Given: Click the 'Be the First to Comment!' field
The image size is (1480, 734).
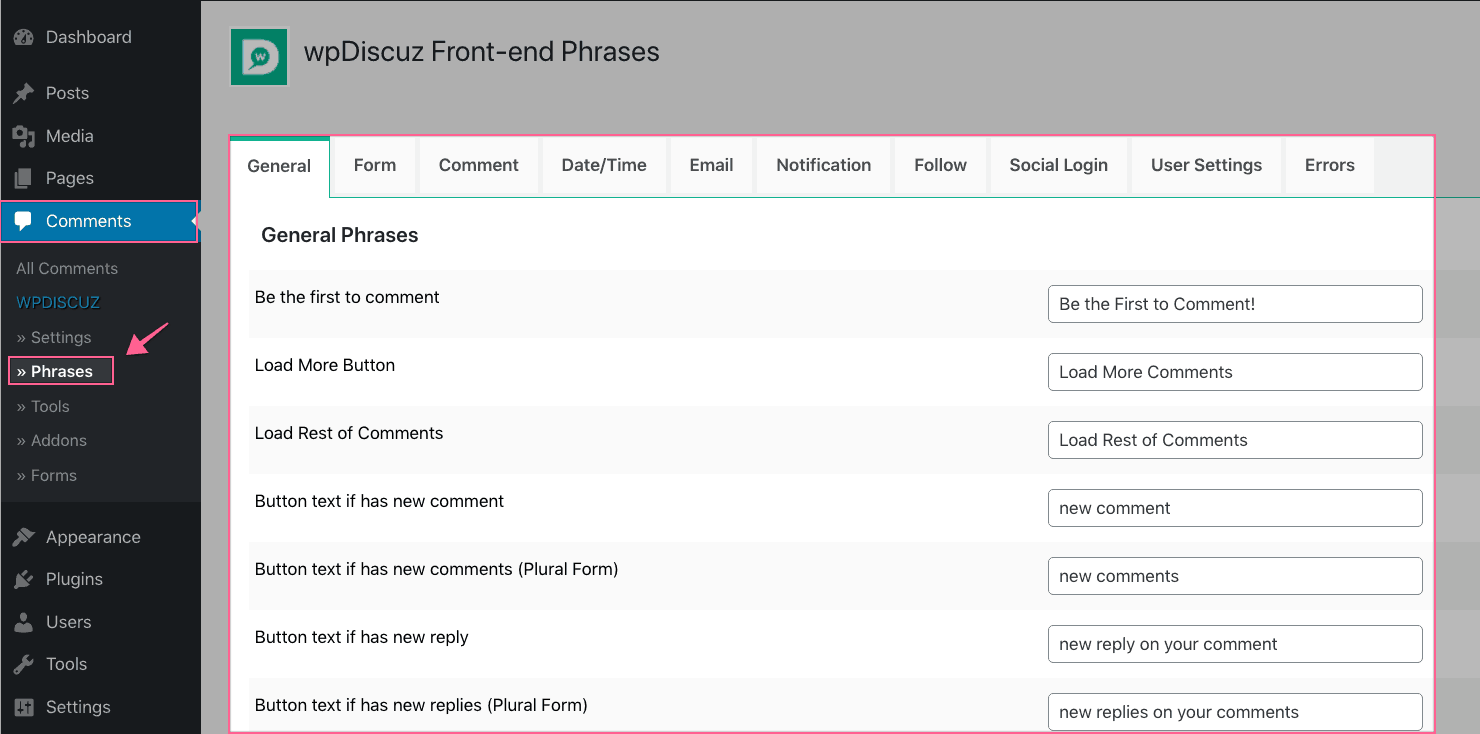Looking at the screenshot, I should pyautogui.click(x=1235, y=304).
